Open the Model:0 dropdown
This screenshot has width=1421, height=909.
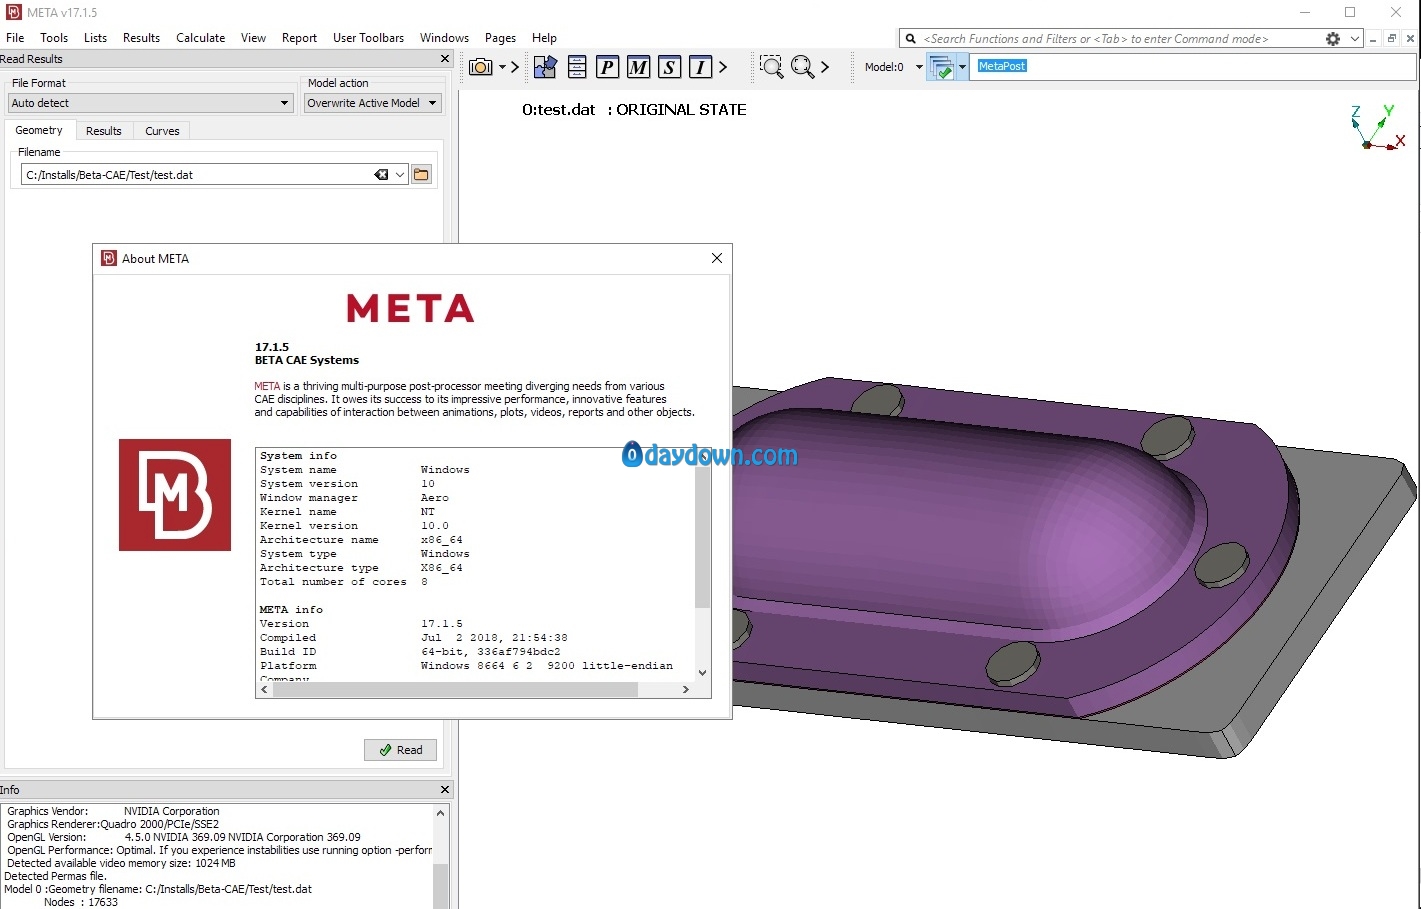pyautogui.click(x=893, y=67)
